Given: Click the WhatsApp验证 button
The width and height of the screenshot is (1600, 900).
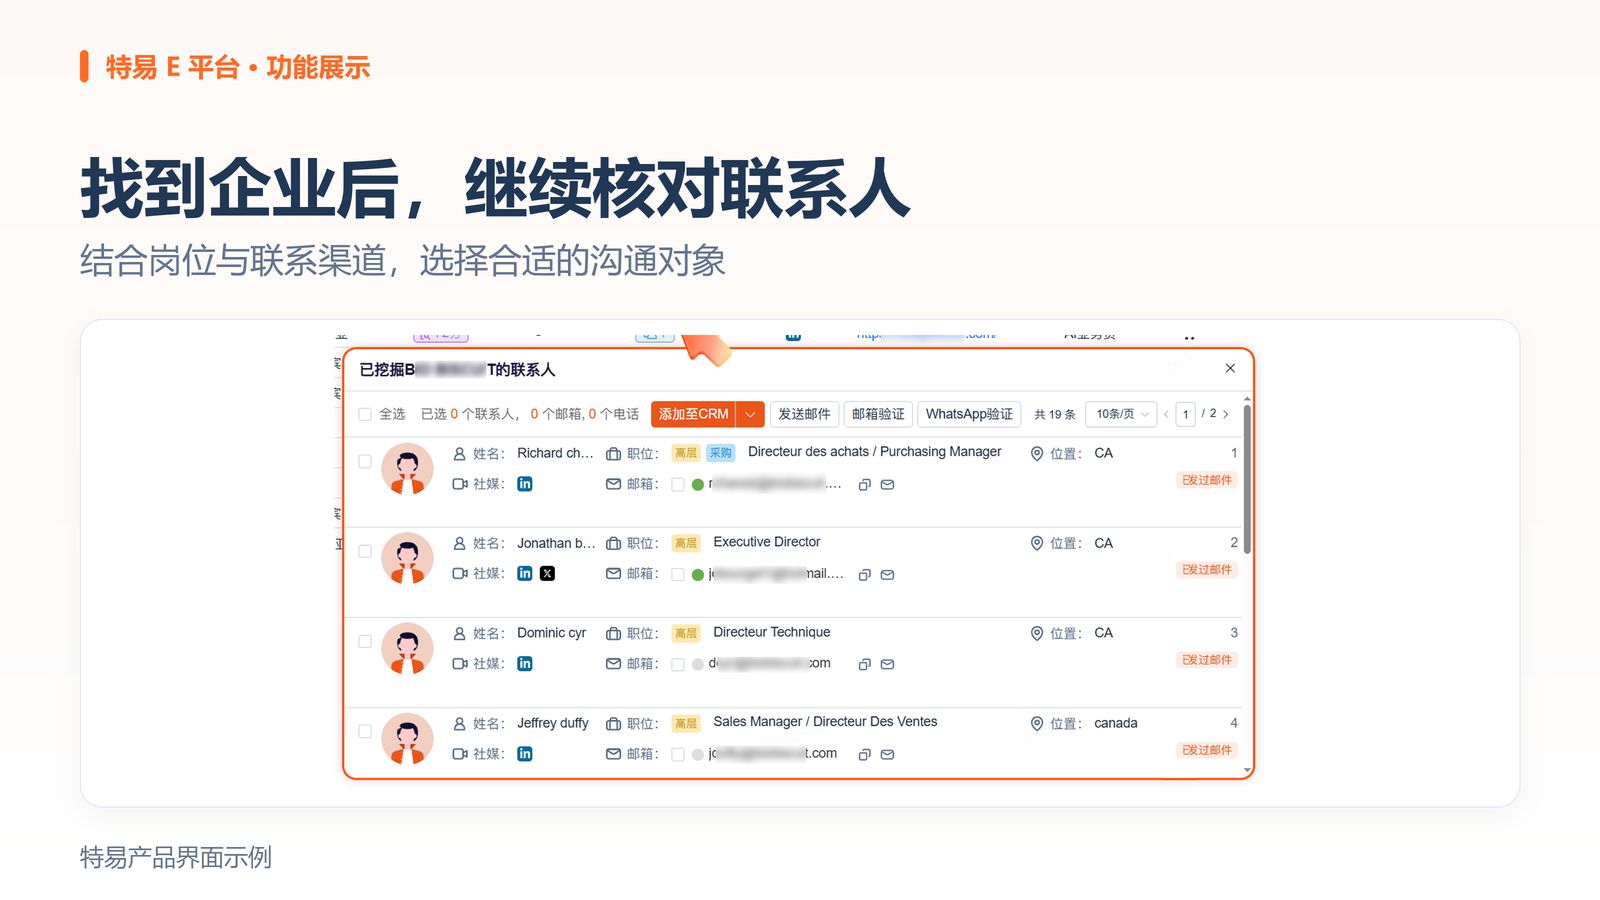Looking at the screenshot, I should point(969,414).
